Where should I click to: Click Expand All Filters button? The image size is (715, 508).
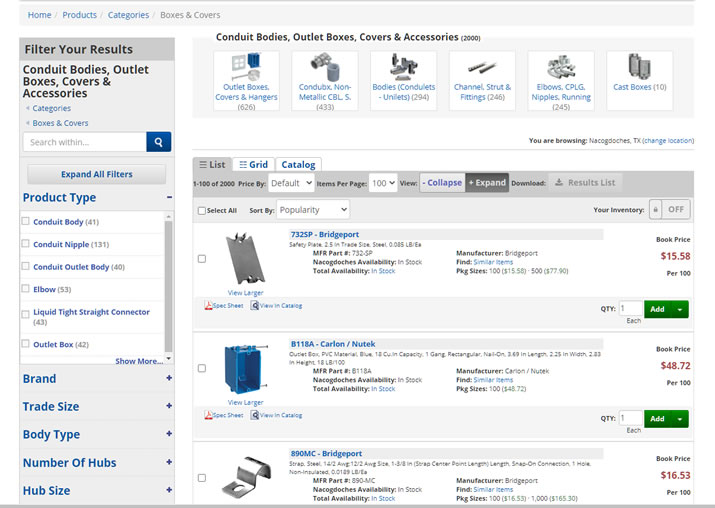point(97,174)
